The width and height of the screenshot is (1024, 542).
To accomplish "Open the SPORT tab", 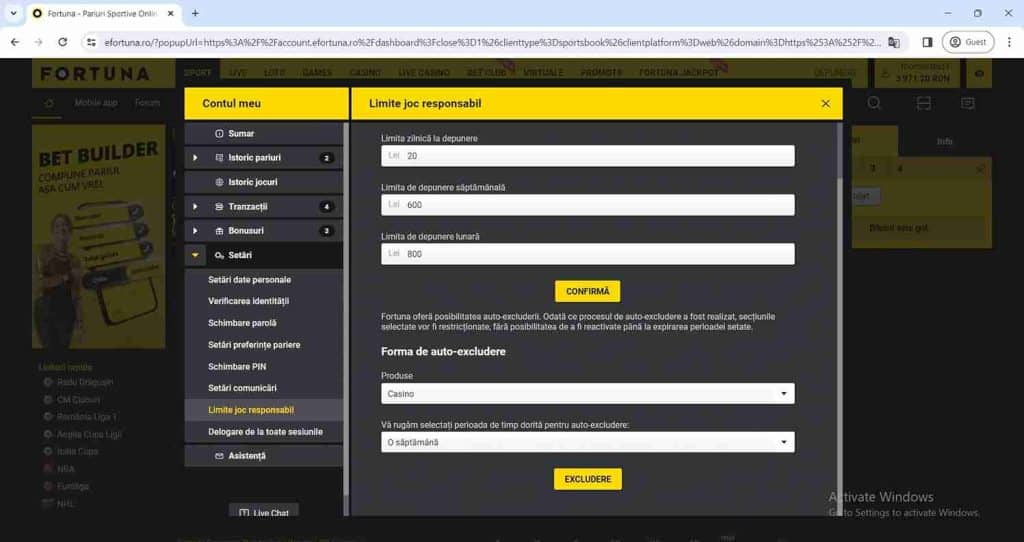I will coord(197,72).
